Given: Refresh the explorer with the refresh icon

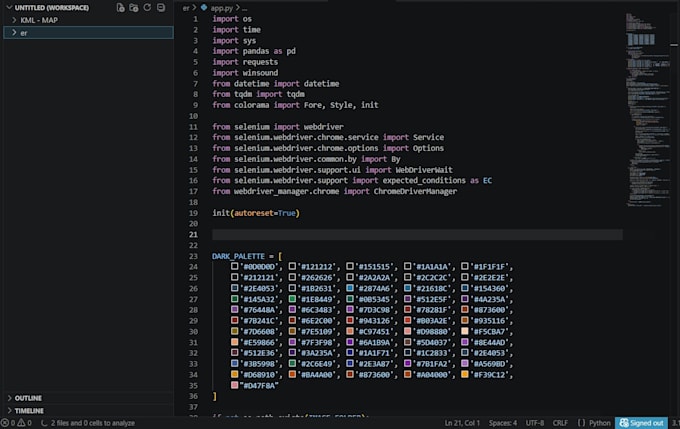Looking at the screenshot, I should [147, 8].
